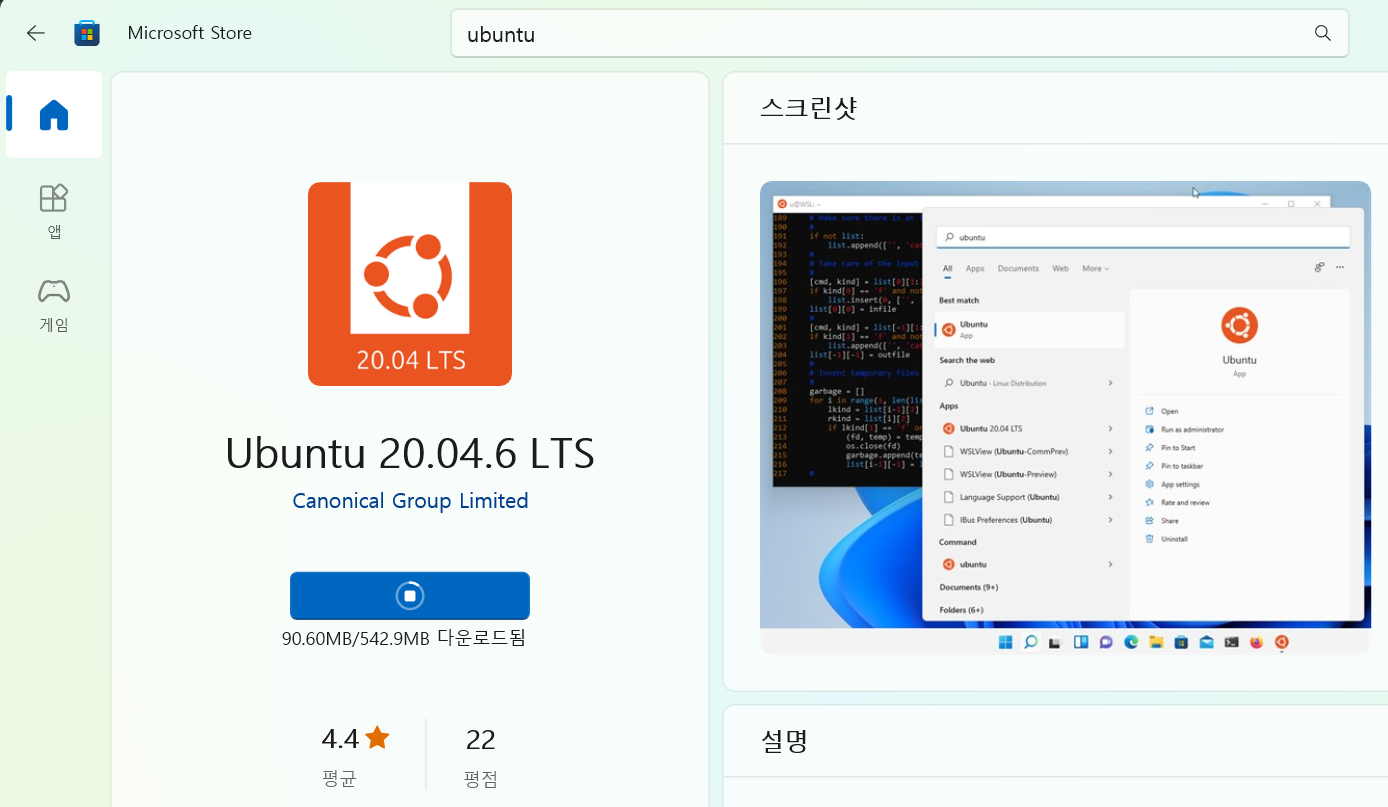Open the Home tab in sidebar
Viewport: 1388px width, 807px height.
(54, 115)
